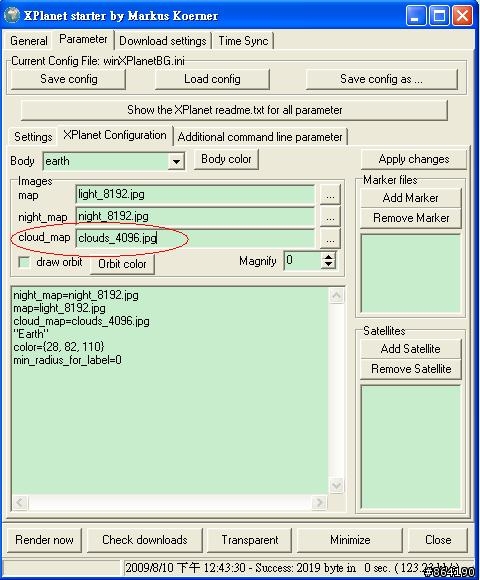
Task: Click the Remove Marker button
Action: pyautogui.click(x=410, y=218)
